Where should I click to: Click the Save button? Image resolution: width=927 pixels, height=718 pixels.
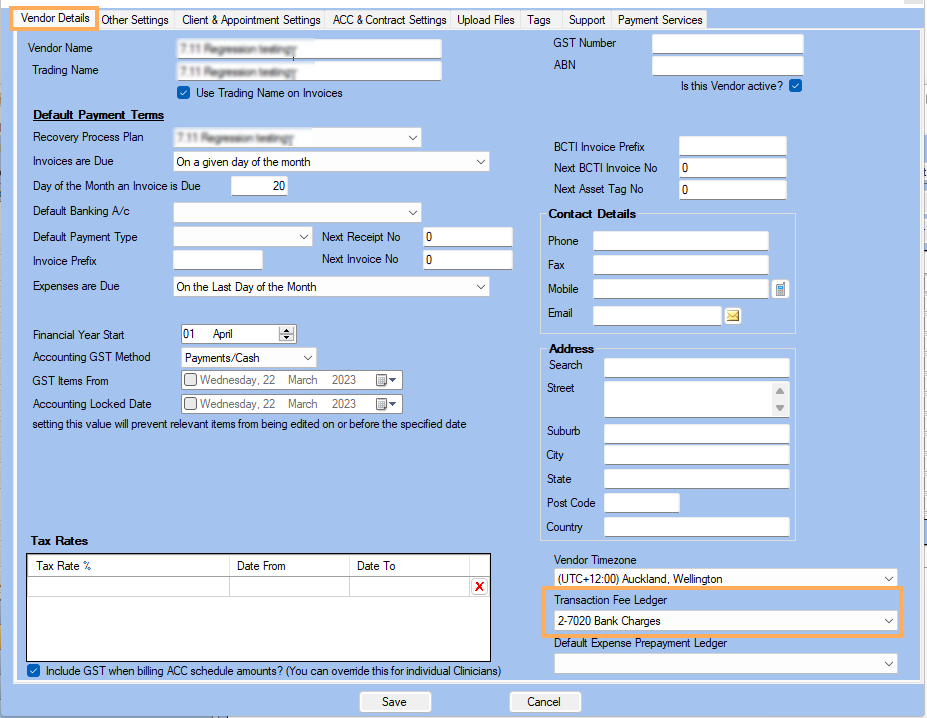pyautogui.click(x=394, y=702)
